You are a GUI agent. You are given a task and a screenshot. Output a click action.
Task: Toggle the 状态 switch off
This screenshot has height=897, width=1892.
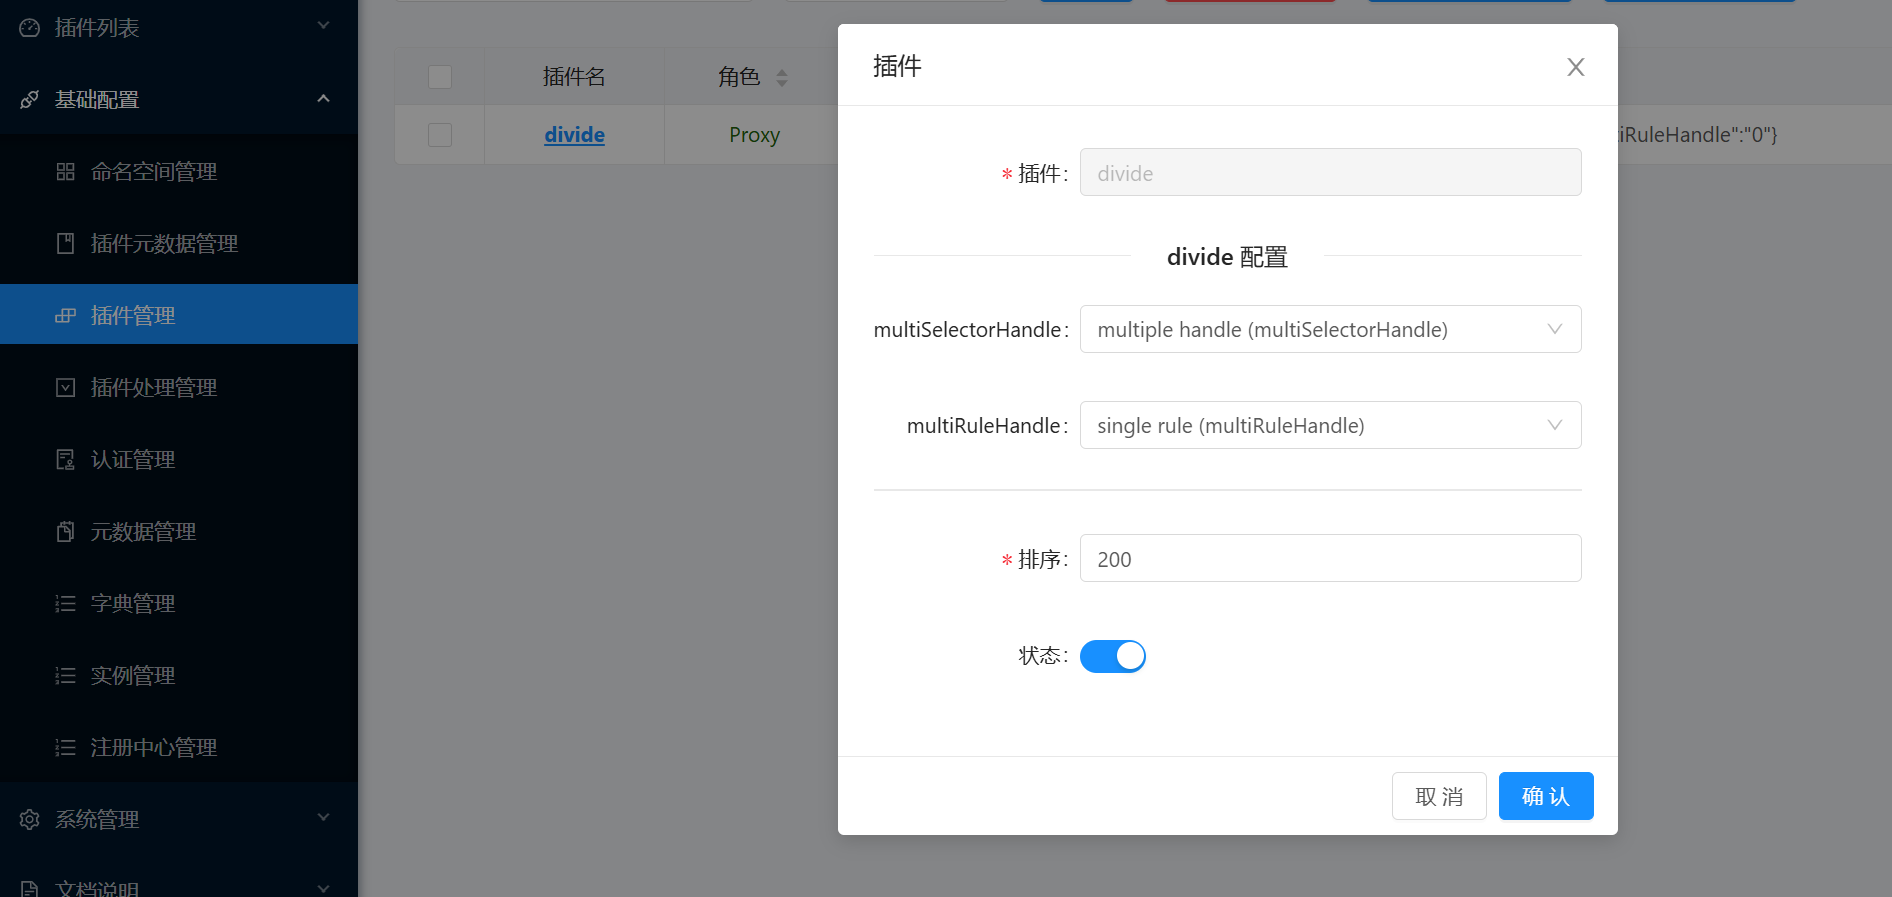pos(1112,656)
